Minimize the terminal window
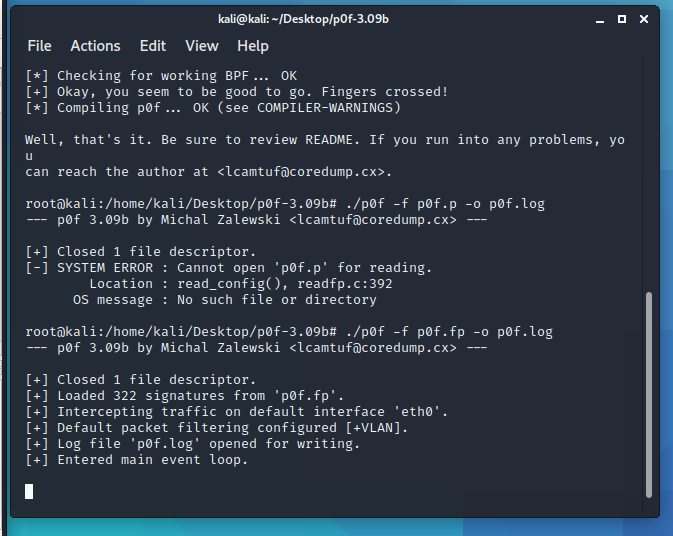Image resolution: width=673 pixels, height=536 pixels. pyautogui.click(x=602, y=19)
